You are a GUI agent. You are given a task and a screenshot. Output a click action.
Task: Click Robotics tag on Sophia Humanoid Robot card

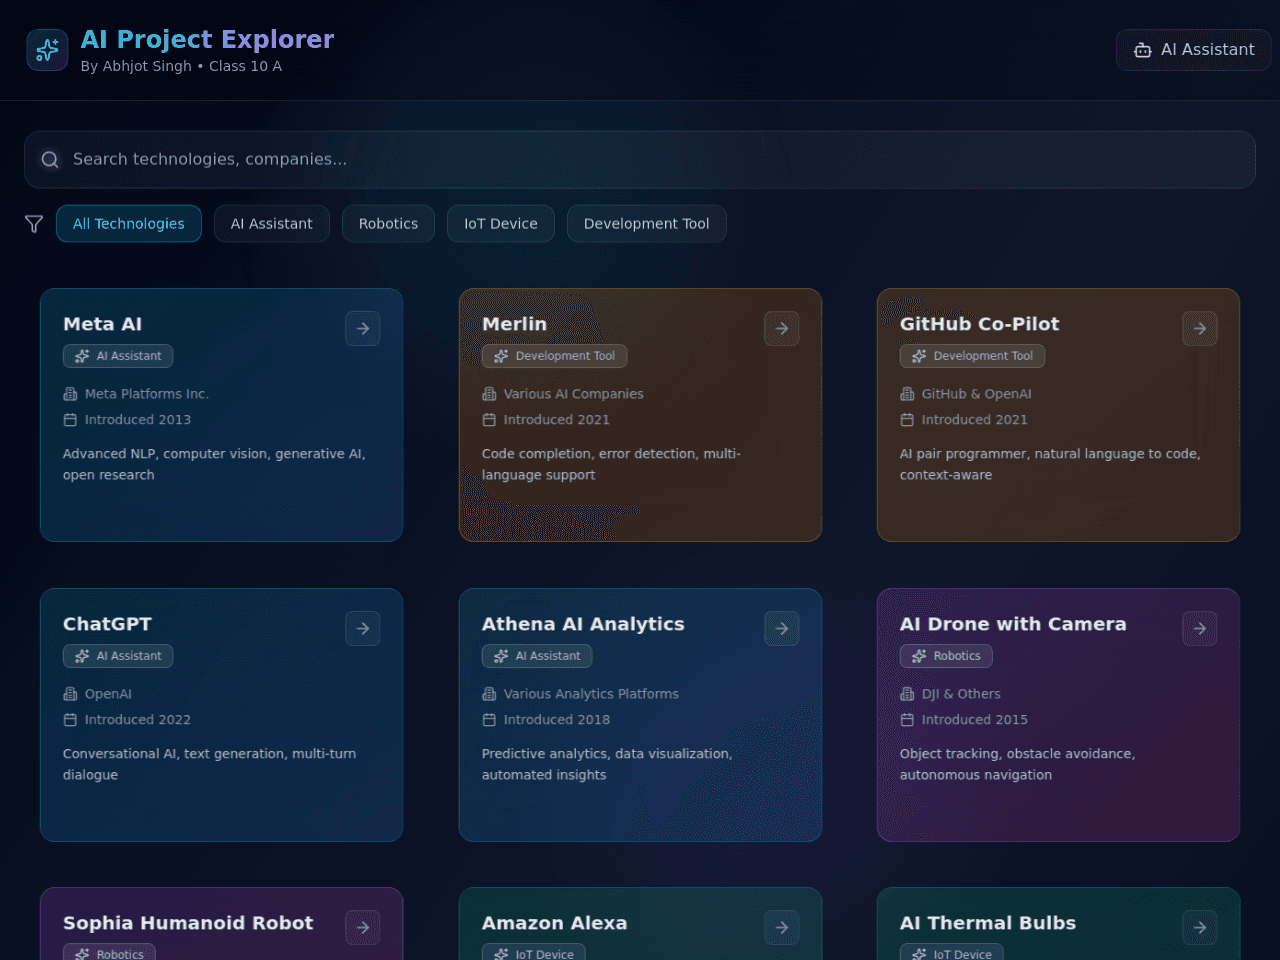109,953
